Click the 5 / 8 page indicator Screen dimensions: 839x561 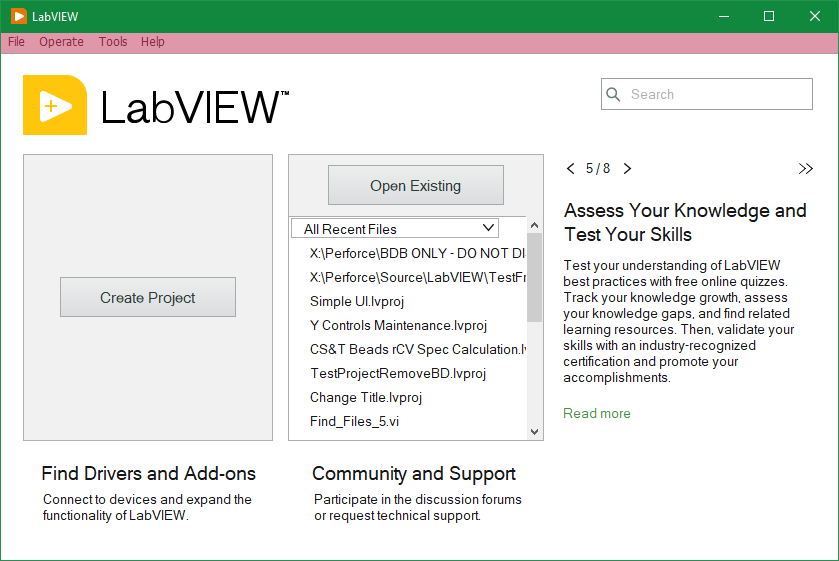point(598,169)
